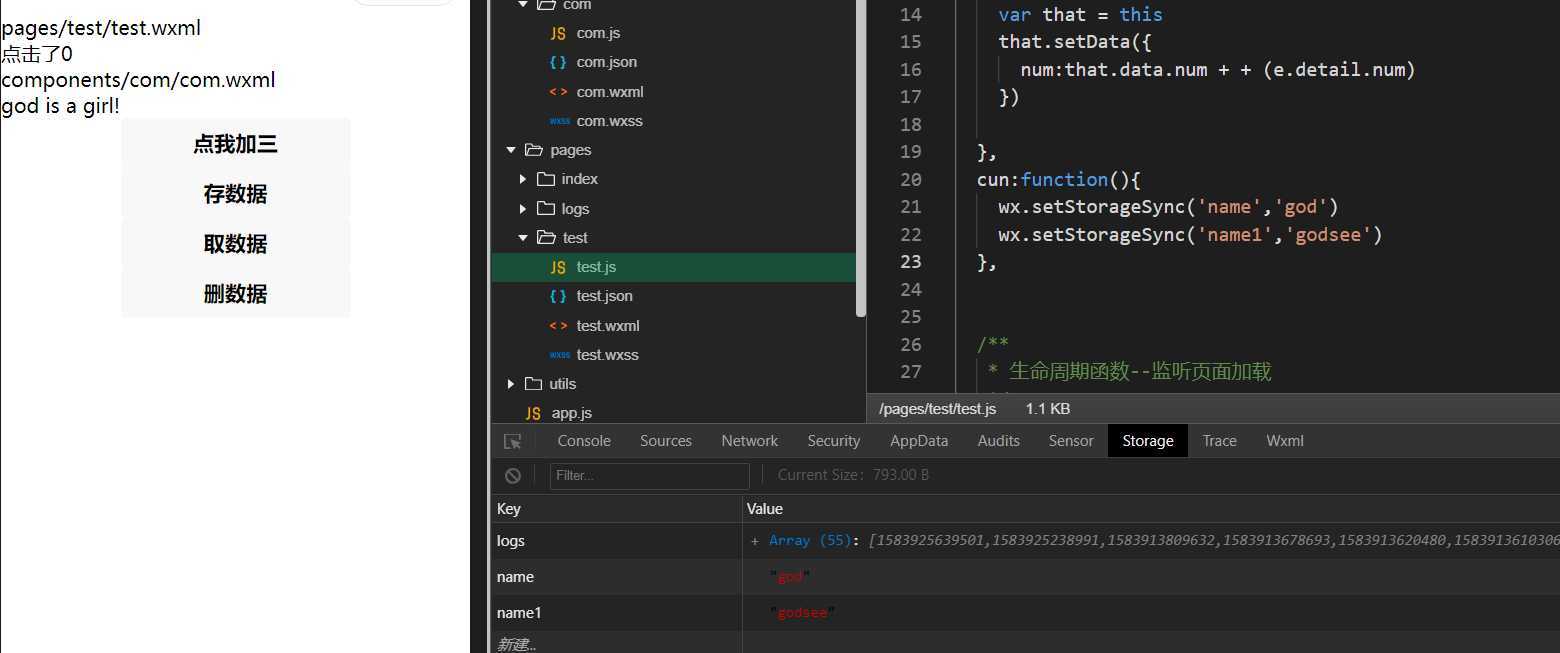Image resolution: width=1560 pixels, height=653 pixels.
Task: Open the Trace tab
Action: pos(1220,441)
